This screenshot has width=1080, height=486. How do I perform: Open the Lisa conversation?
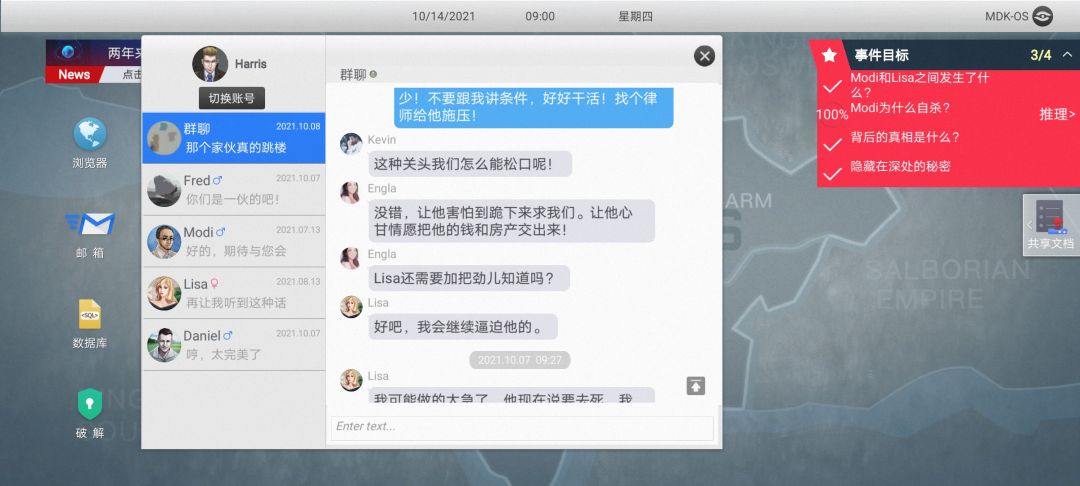tap(233, 293)
